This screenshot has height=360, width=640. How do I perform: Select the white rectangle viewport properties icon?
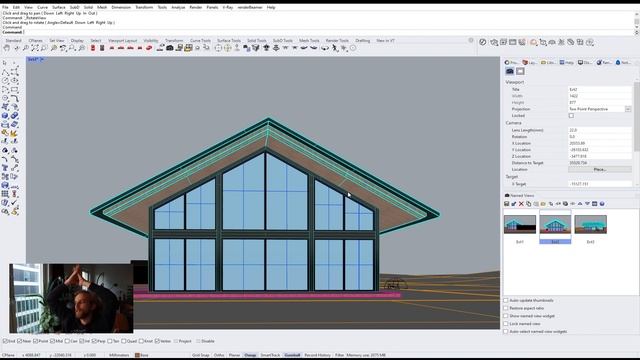(x=520, y=71)
